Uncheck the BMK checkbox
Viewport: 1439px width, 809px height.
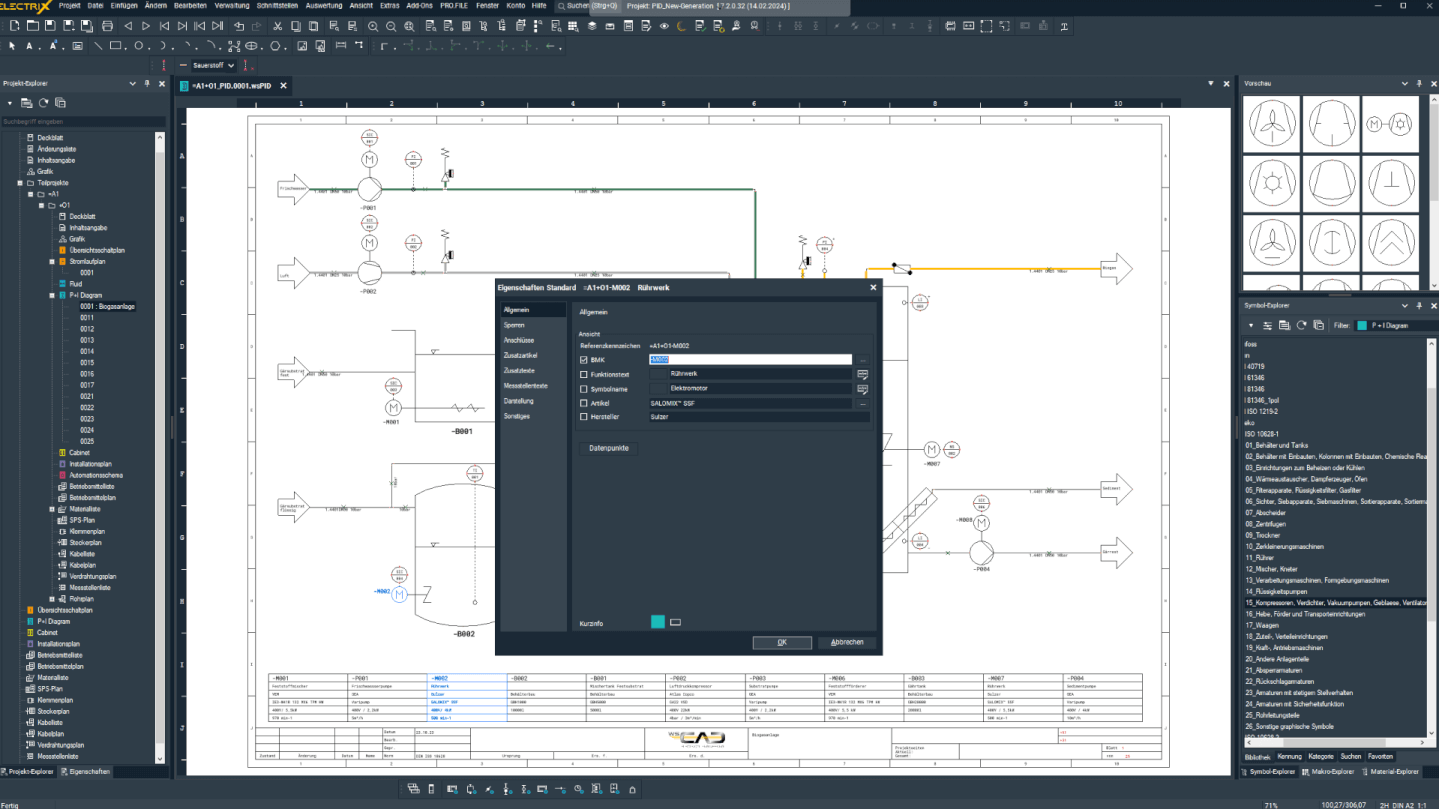point(584,360)
